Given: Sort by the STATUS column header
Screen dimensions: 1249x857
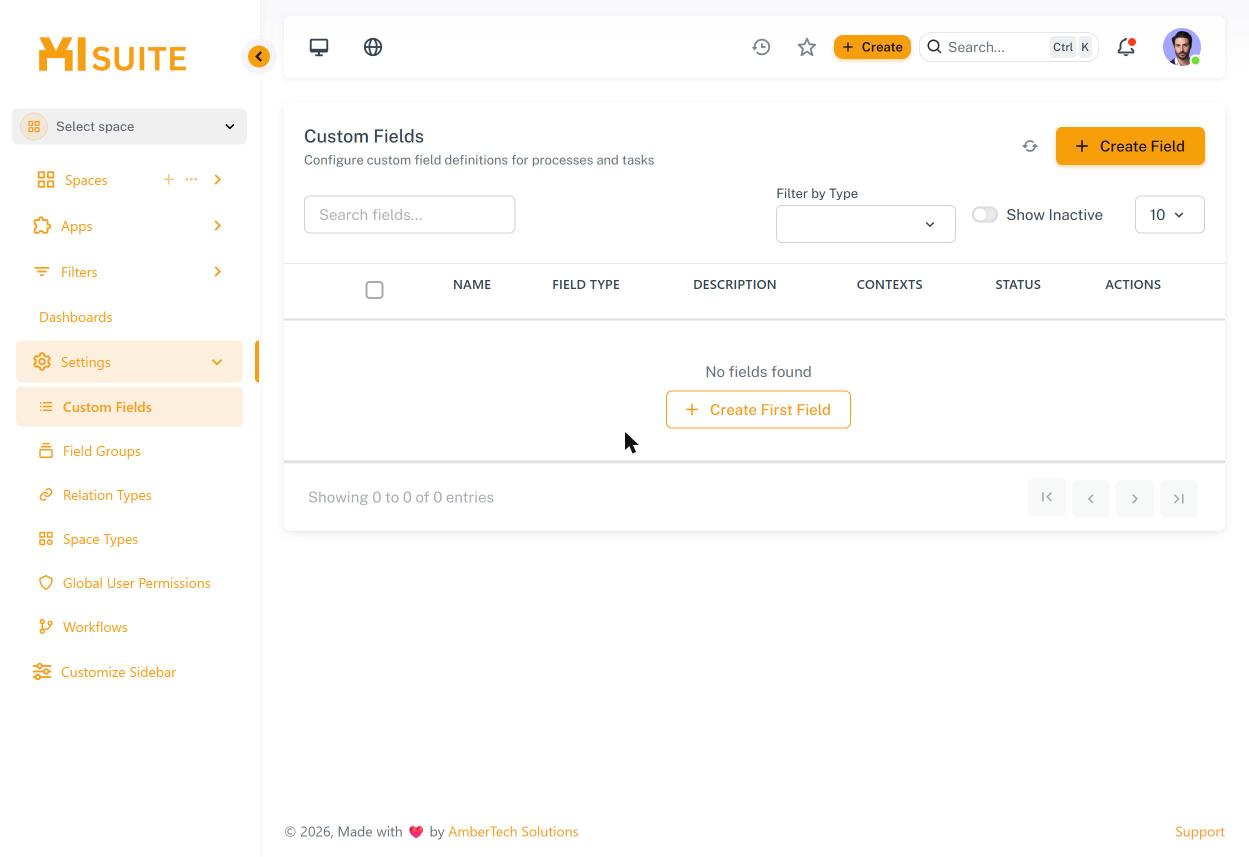Looking at the screenshot, I should point(1018,285).
